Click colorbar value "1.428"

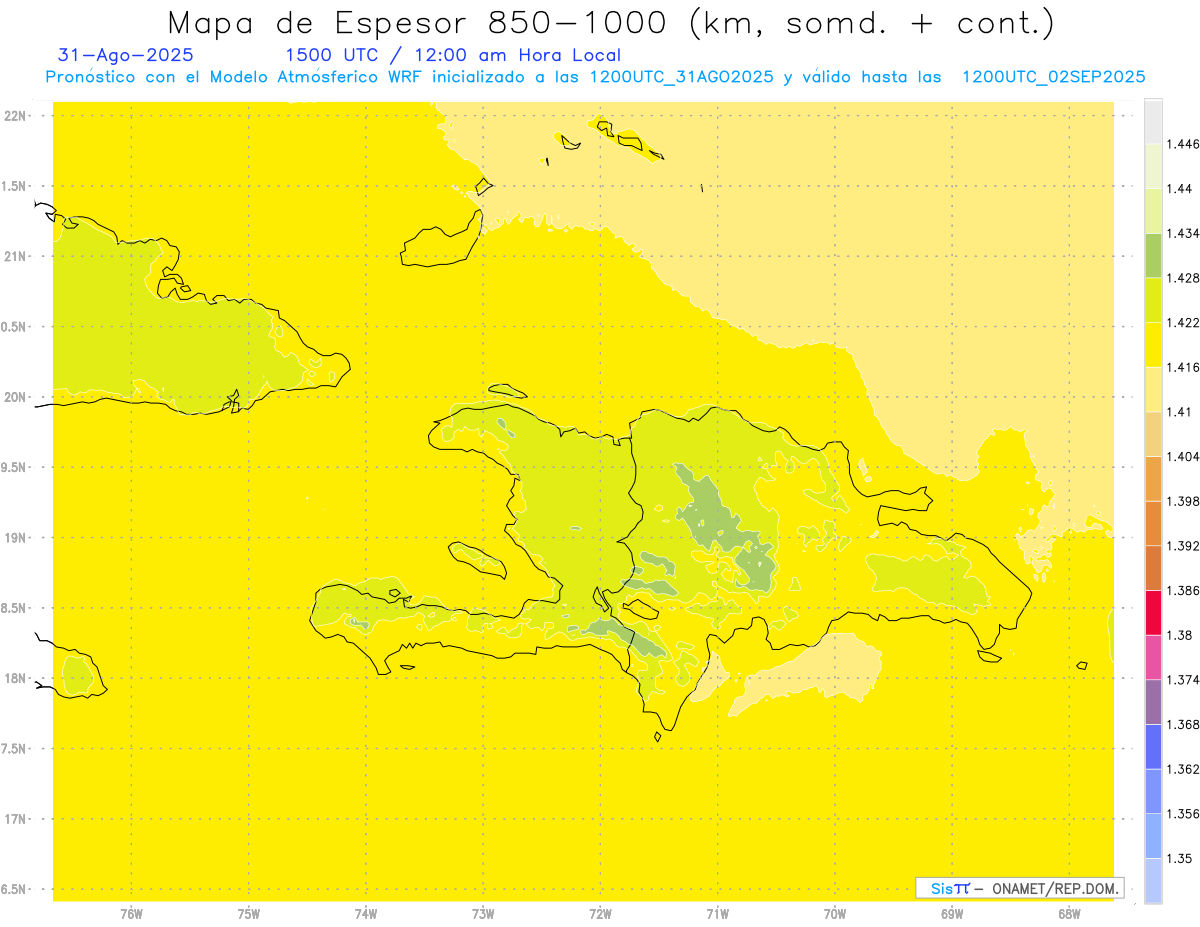(x=1183, y=278)
